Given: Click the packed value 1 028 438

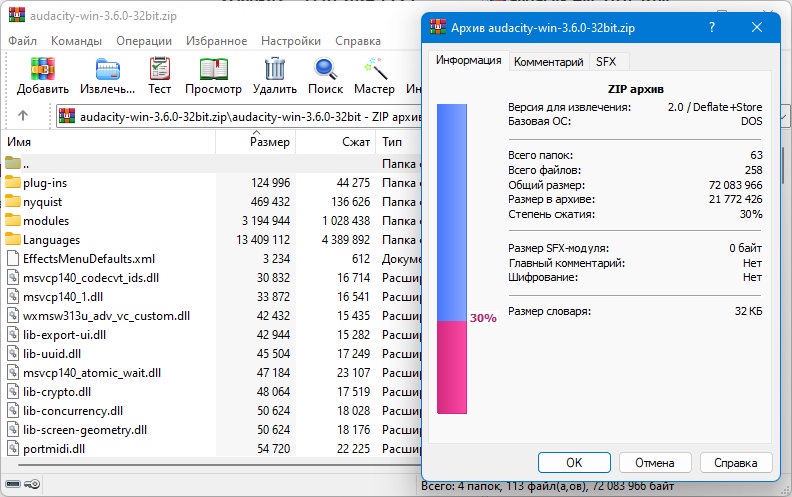Looking at the screenshot, I should point(346,221).
